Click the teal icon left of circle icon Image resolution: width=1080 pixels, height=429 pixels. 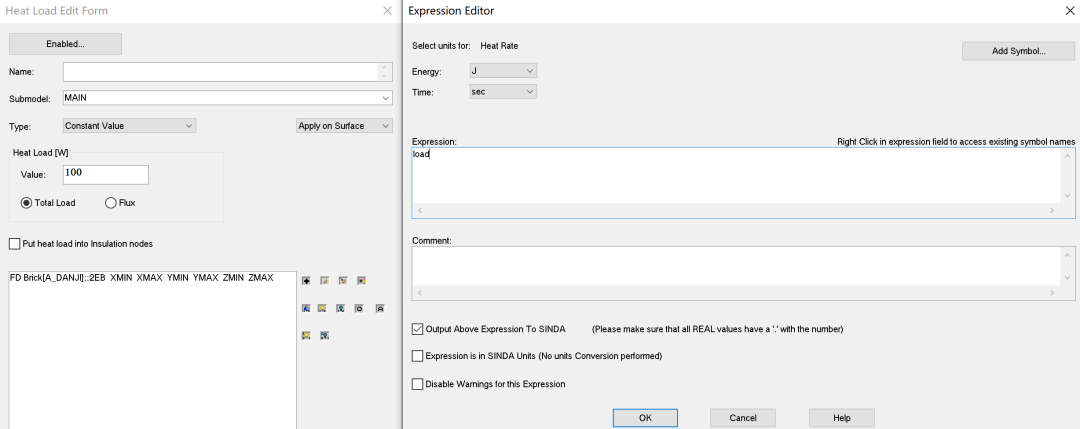click(341, 309)
